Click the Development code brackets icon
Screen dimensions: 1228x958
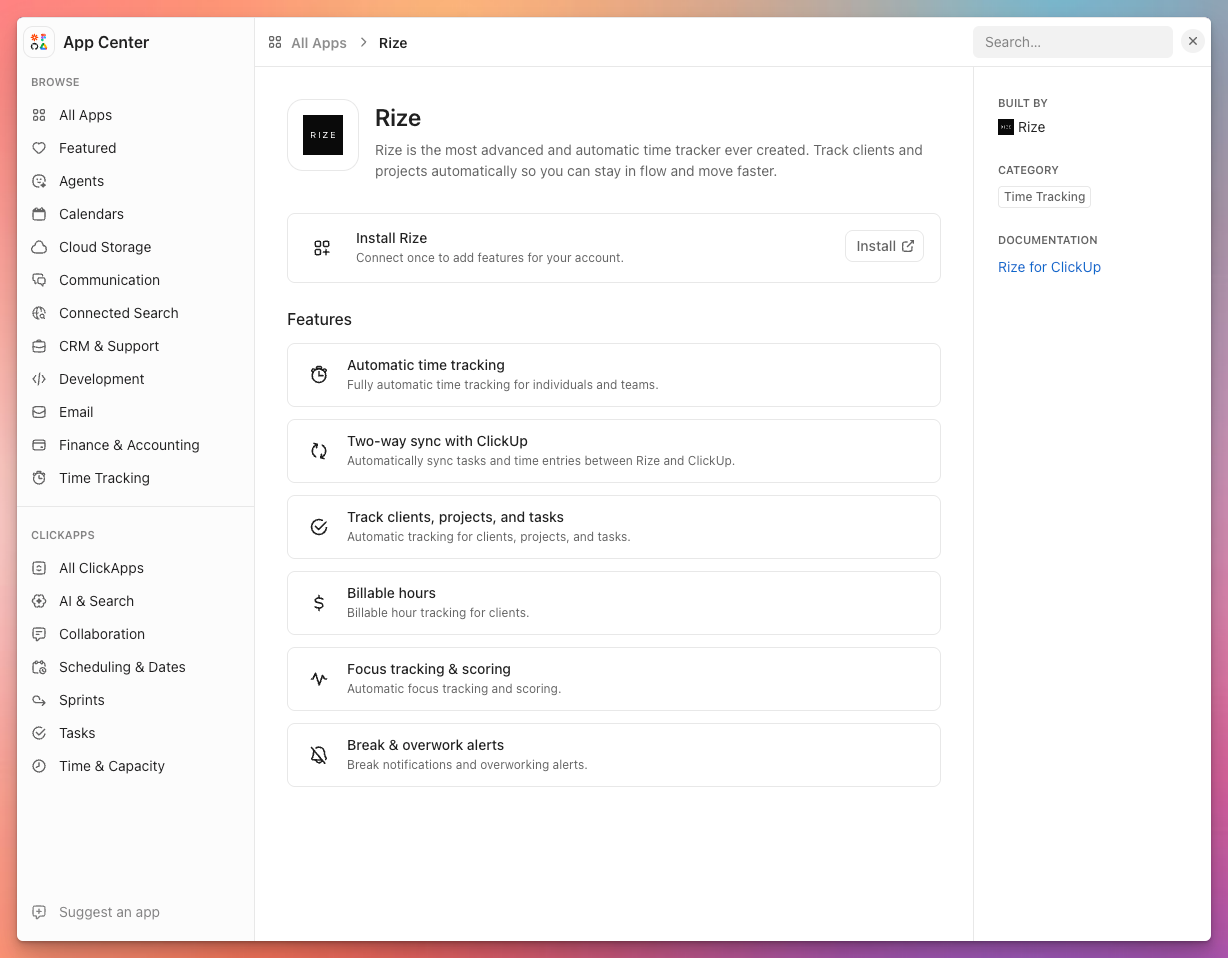[39, 379]
